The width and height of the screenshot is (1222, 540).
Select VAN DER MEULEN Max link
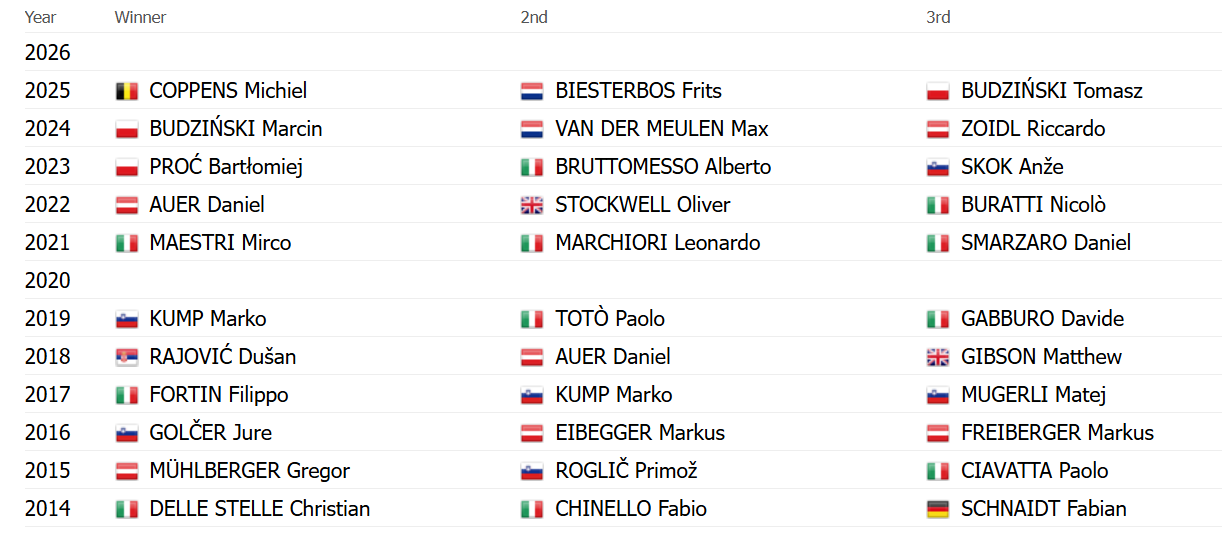[662, 129]
